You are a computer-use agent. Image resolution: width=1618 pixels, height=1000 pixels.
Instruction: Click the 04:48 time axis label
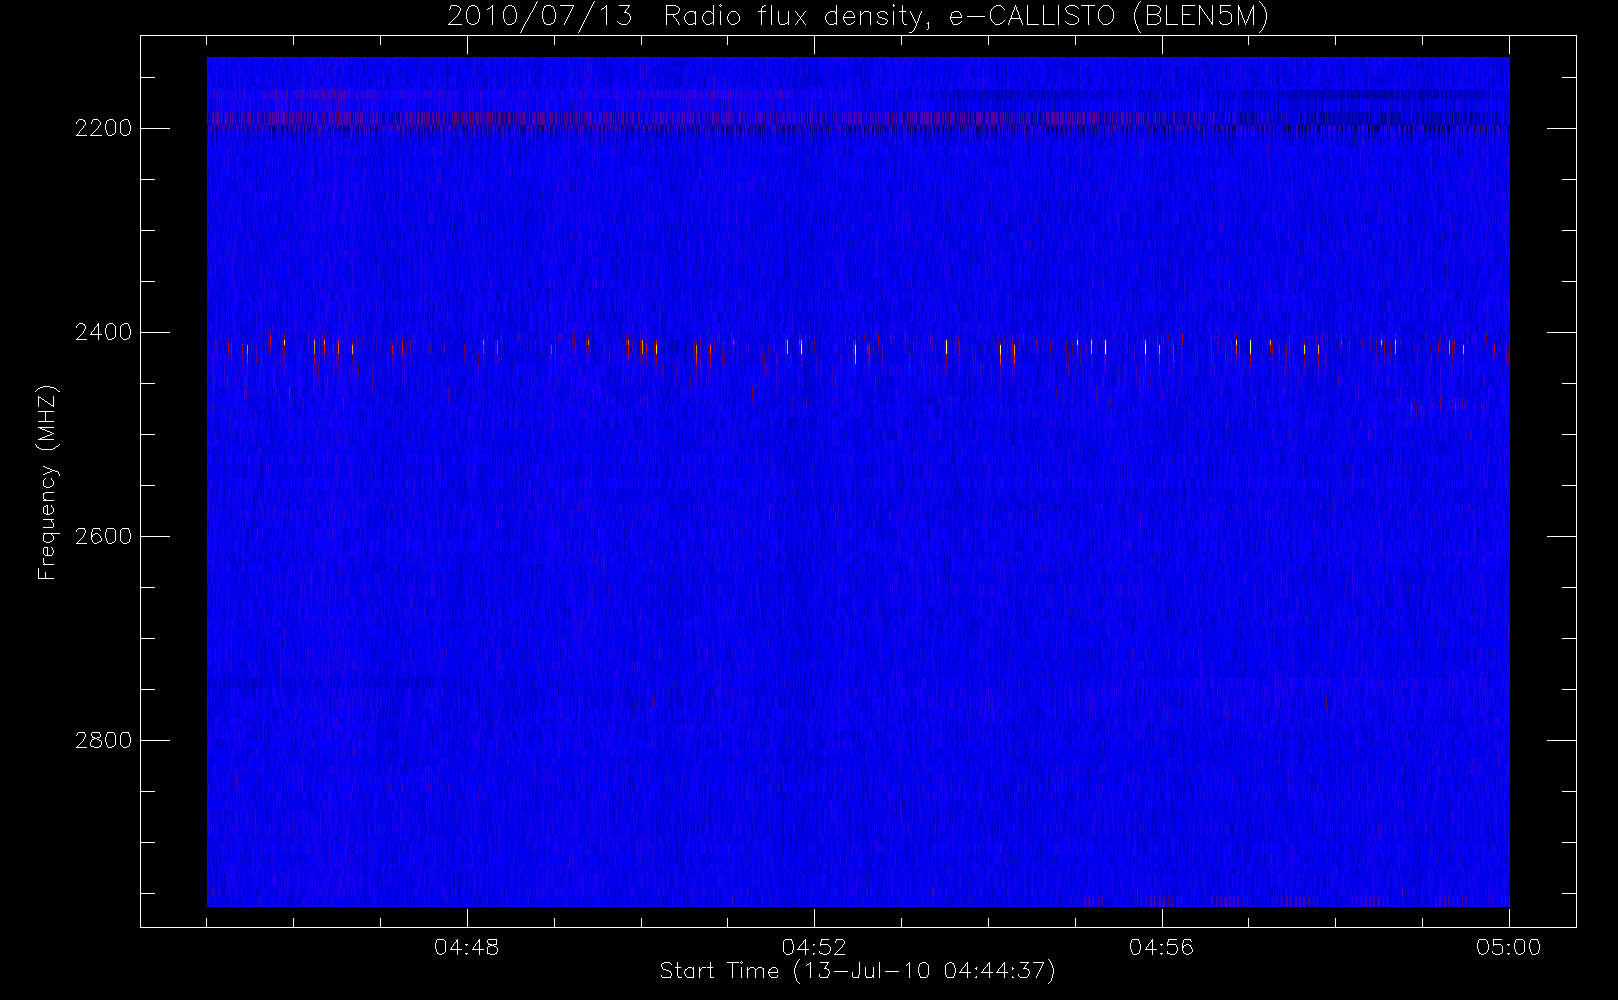point(467,947)
